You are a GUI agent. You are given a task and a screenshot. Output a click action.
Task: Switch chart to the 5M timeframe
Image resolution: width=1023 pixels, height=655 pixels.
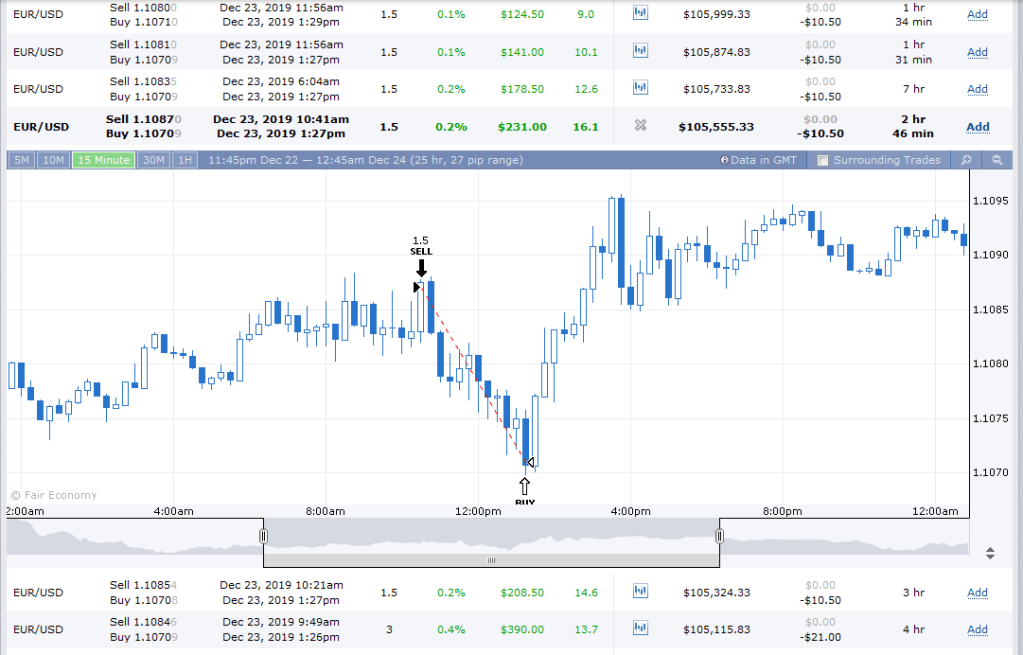[x=22, y=160]
